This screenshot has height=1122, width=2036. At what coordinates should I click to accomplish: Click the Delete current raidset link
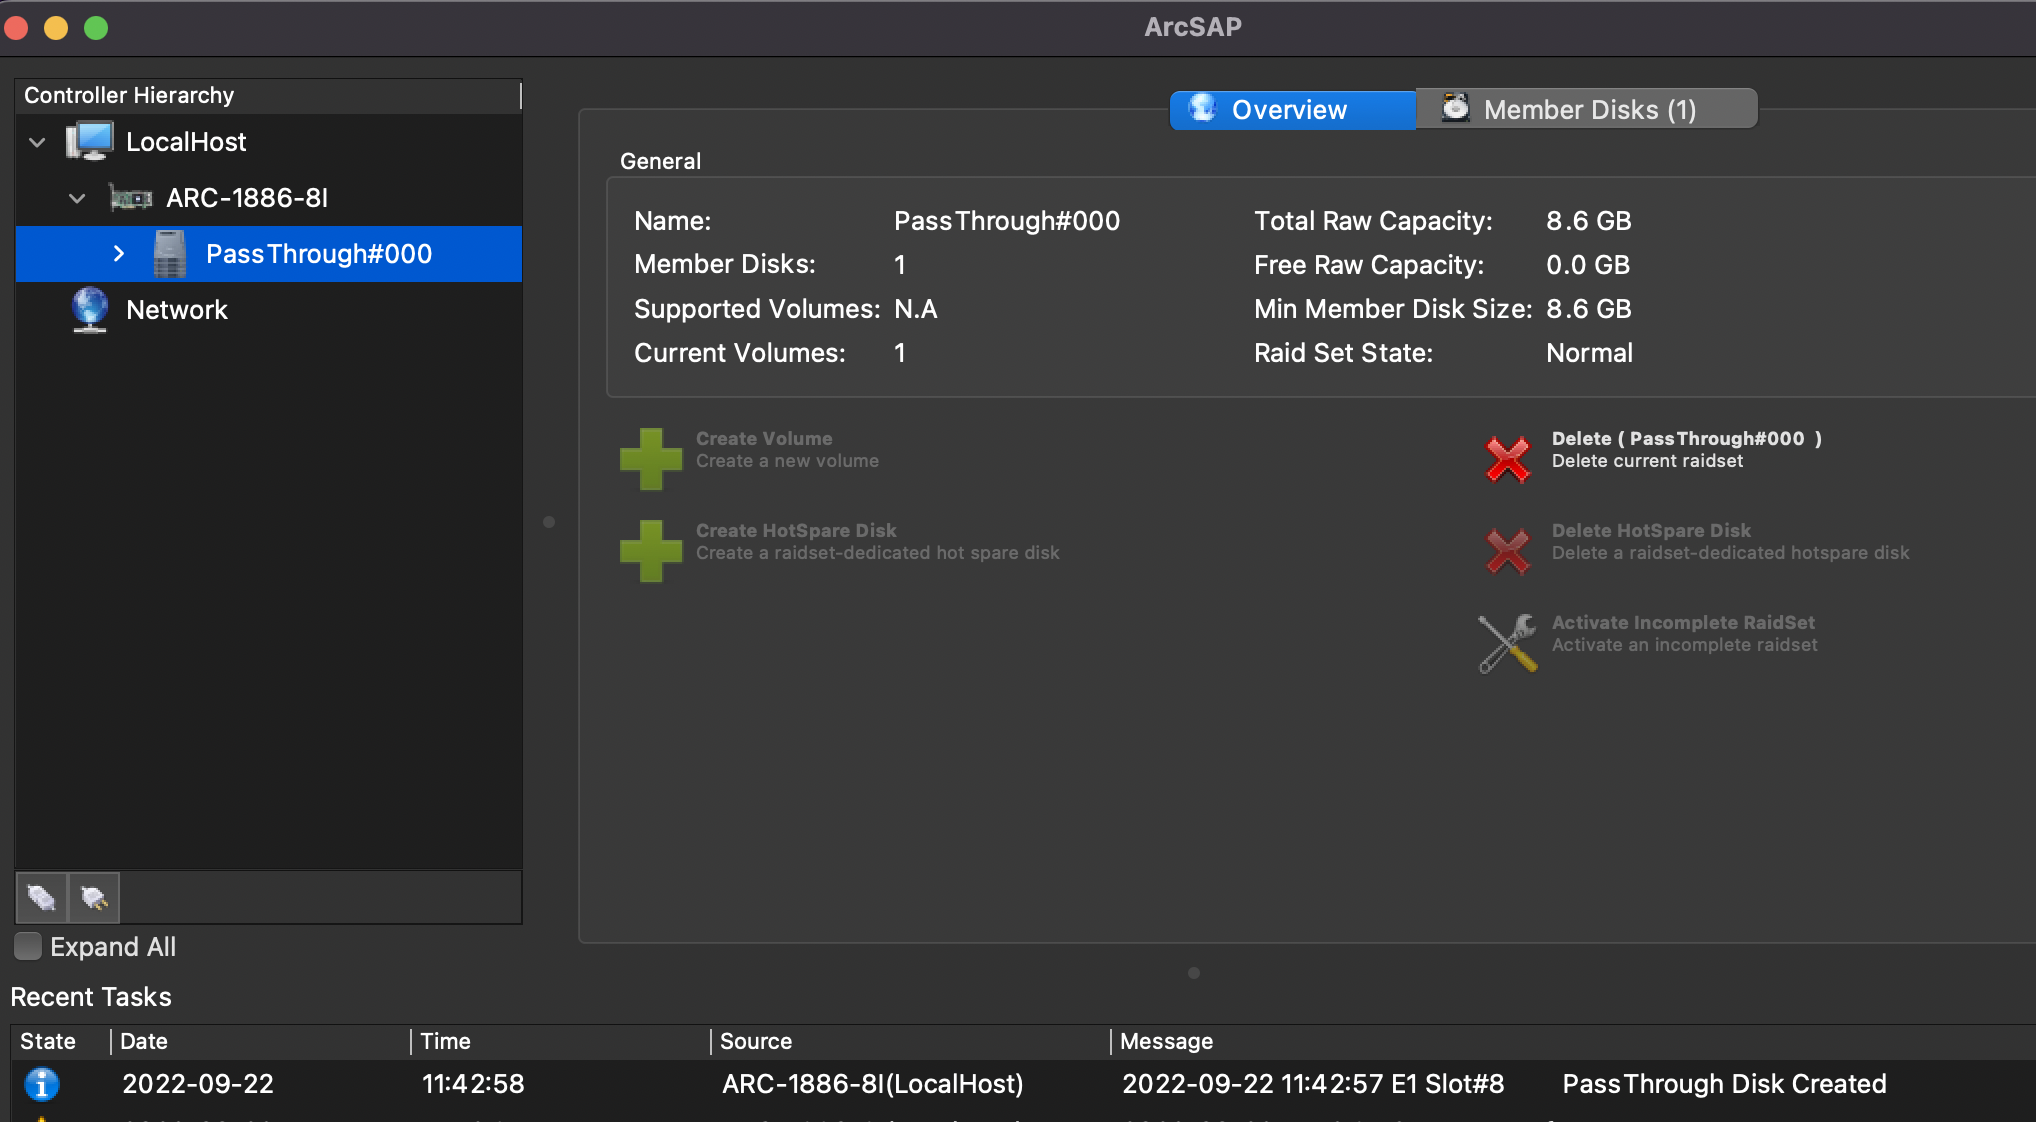click(x=1646, y=461)
